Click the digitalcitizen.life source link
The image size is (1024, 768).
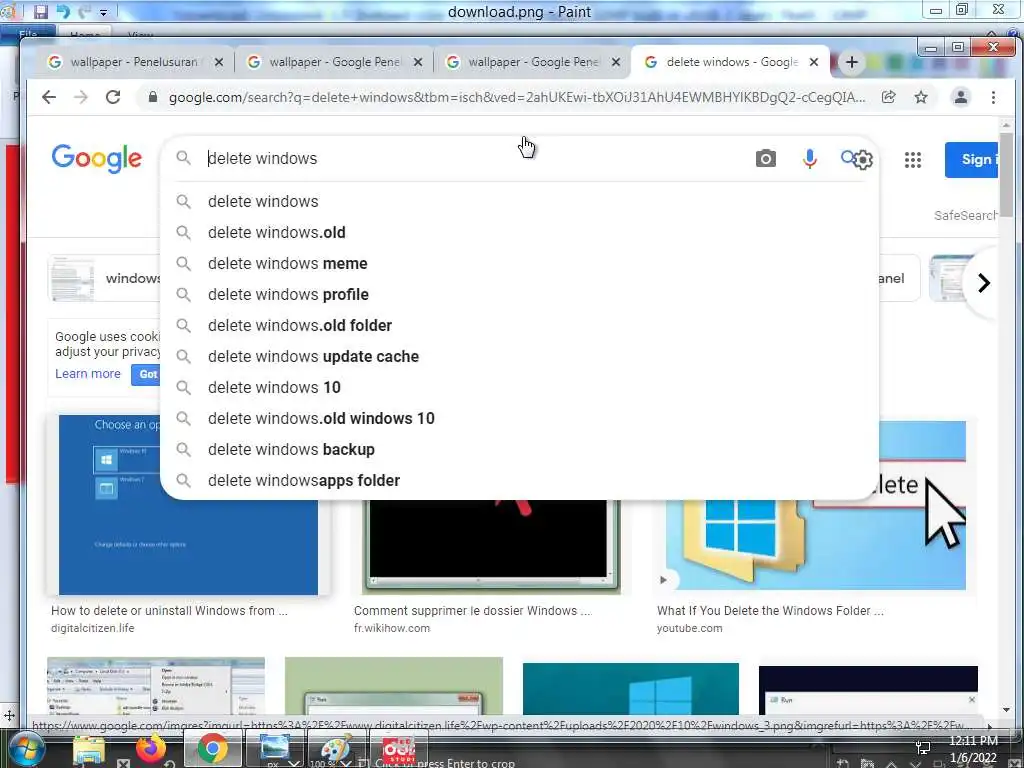92,628
